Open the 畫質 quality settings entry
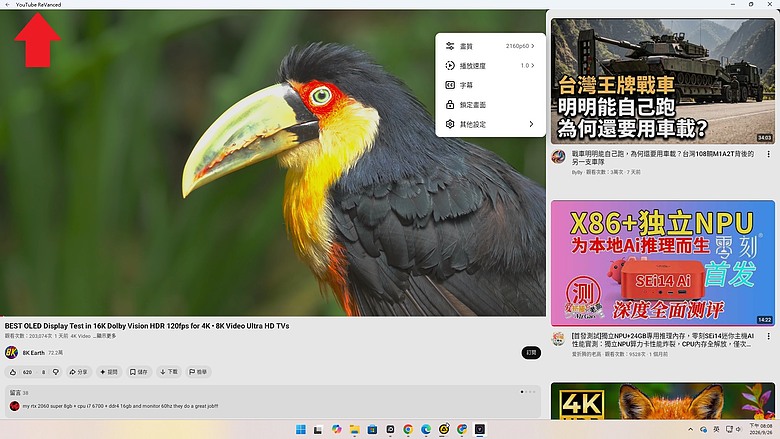Viewport: 780px width, 439px height. [490, 46]
